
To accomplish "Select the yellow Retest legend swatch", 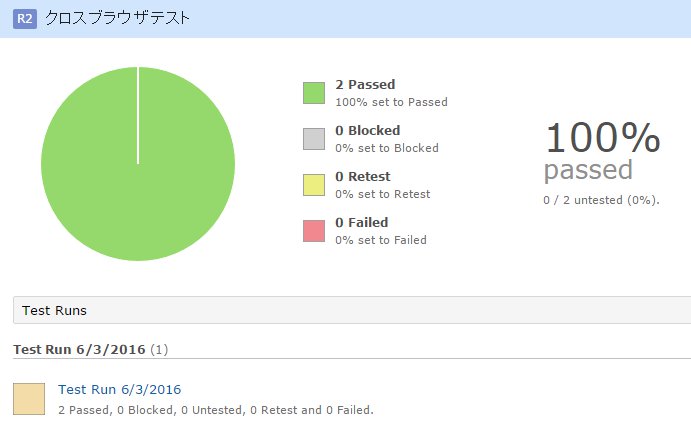I will click(315, 184).
